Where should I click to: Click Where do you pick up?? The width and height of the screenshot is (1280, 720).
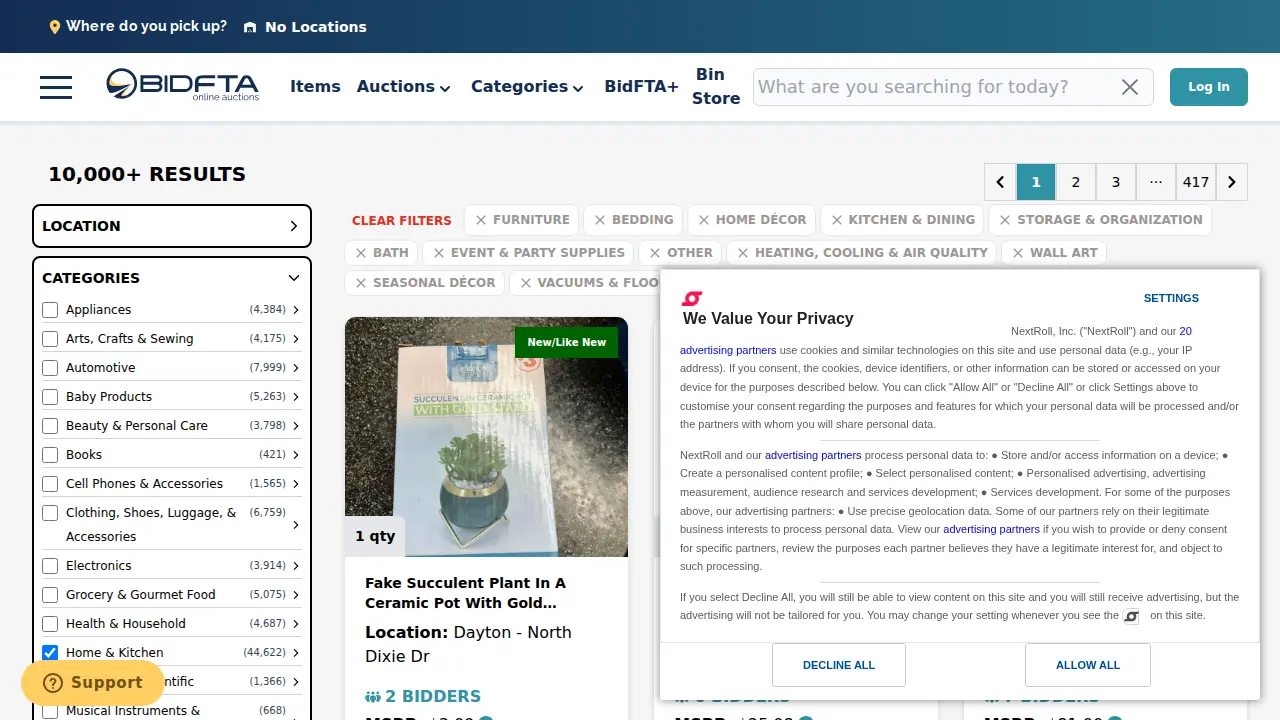[146, 27]
